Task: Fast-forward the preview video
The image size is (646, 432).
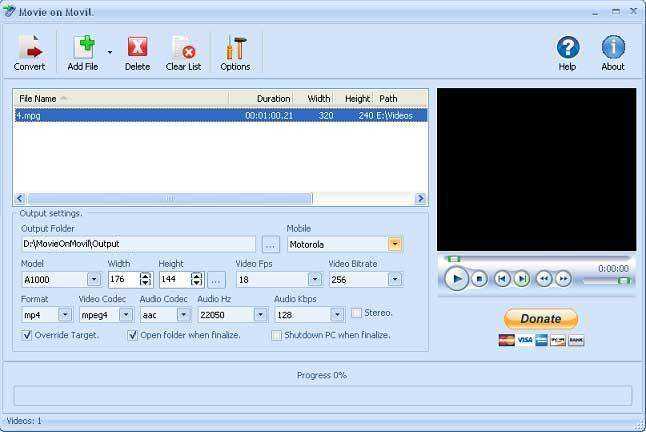Action: (563, 279)
